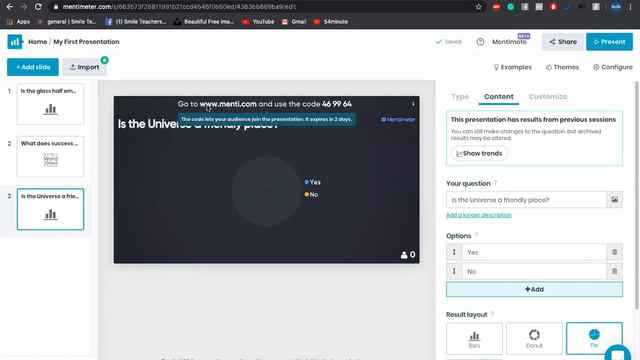This screenshot has width=640, height=360.
Task: Switch to the Content tab
Action: click(499, 97)
